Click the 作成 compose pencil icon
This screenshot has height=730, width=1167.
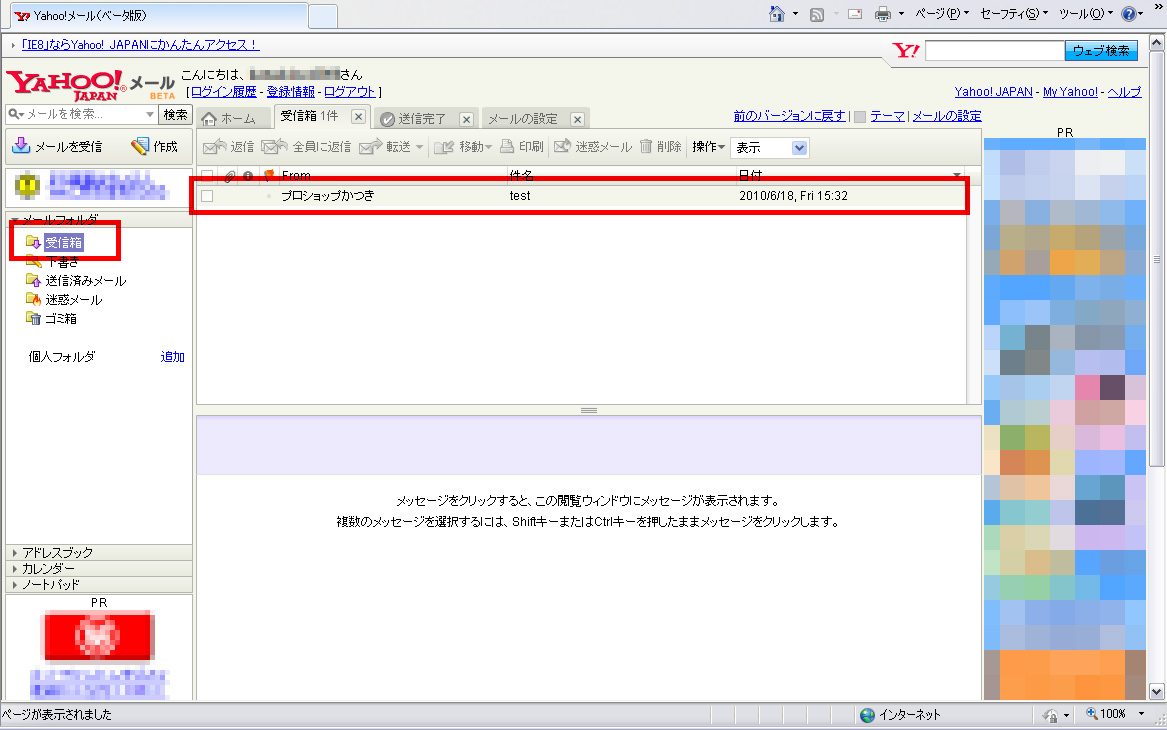tap(140, 146)
